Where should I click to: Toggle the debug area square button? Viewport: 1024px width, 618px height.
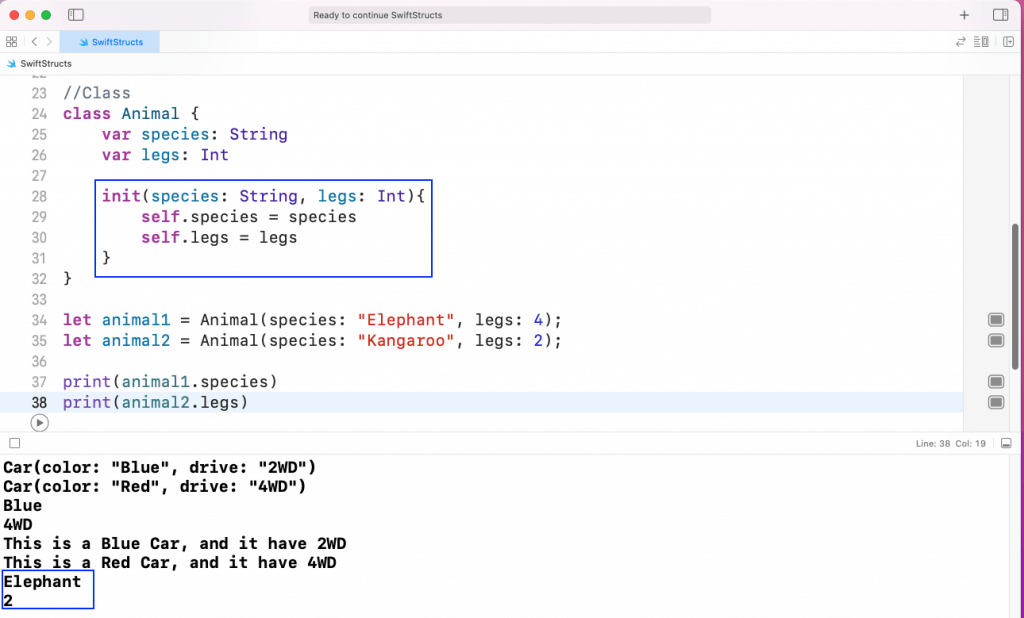[14, 443]
